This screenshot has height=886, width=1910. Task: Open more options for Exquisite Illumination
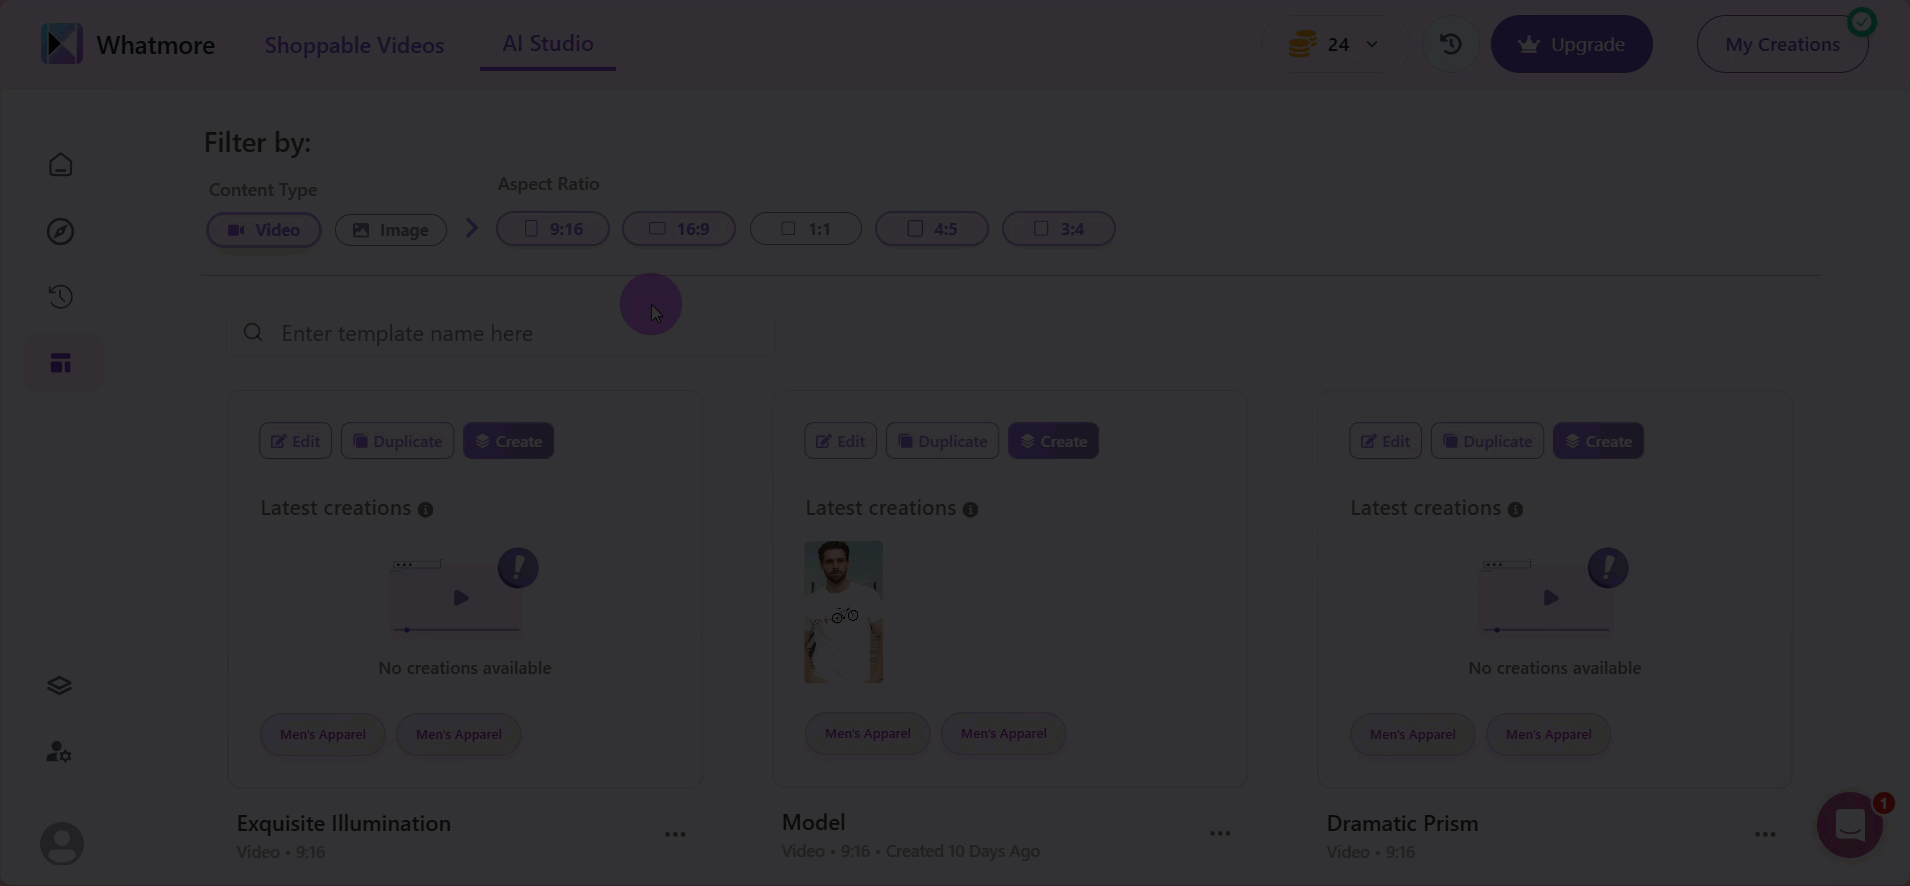point(676,834)
